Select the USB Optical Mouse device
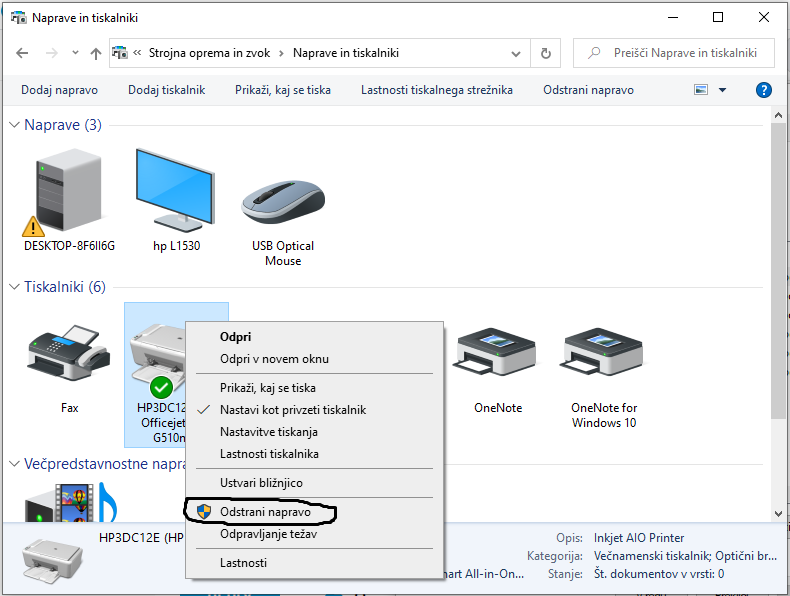Viewport: 790px width, 596px height. click(283, 200)
